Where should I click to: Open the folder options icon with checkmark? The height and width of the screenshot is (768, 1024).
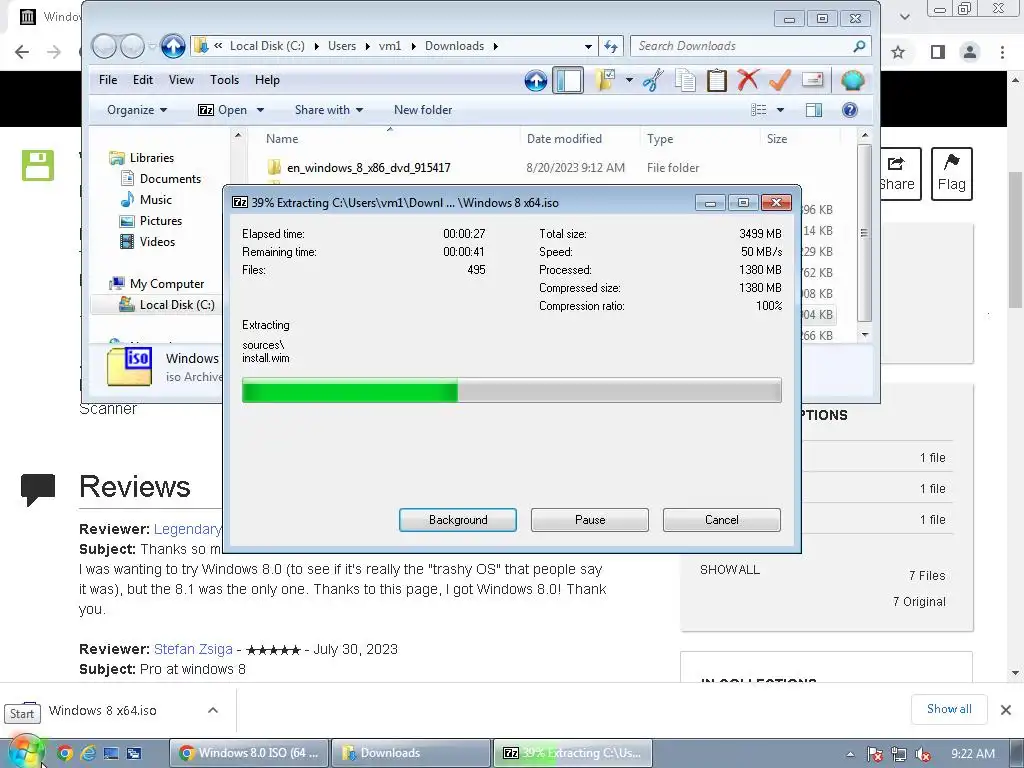[605, 80]
